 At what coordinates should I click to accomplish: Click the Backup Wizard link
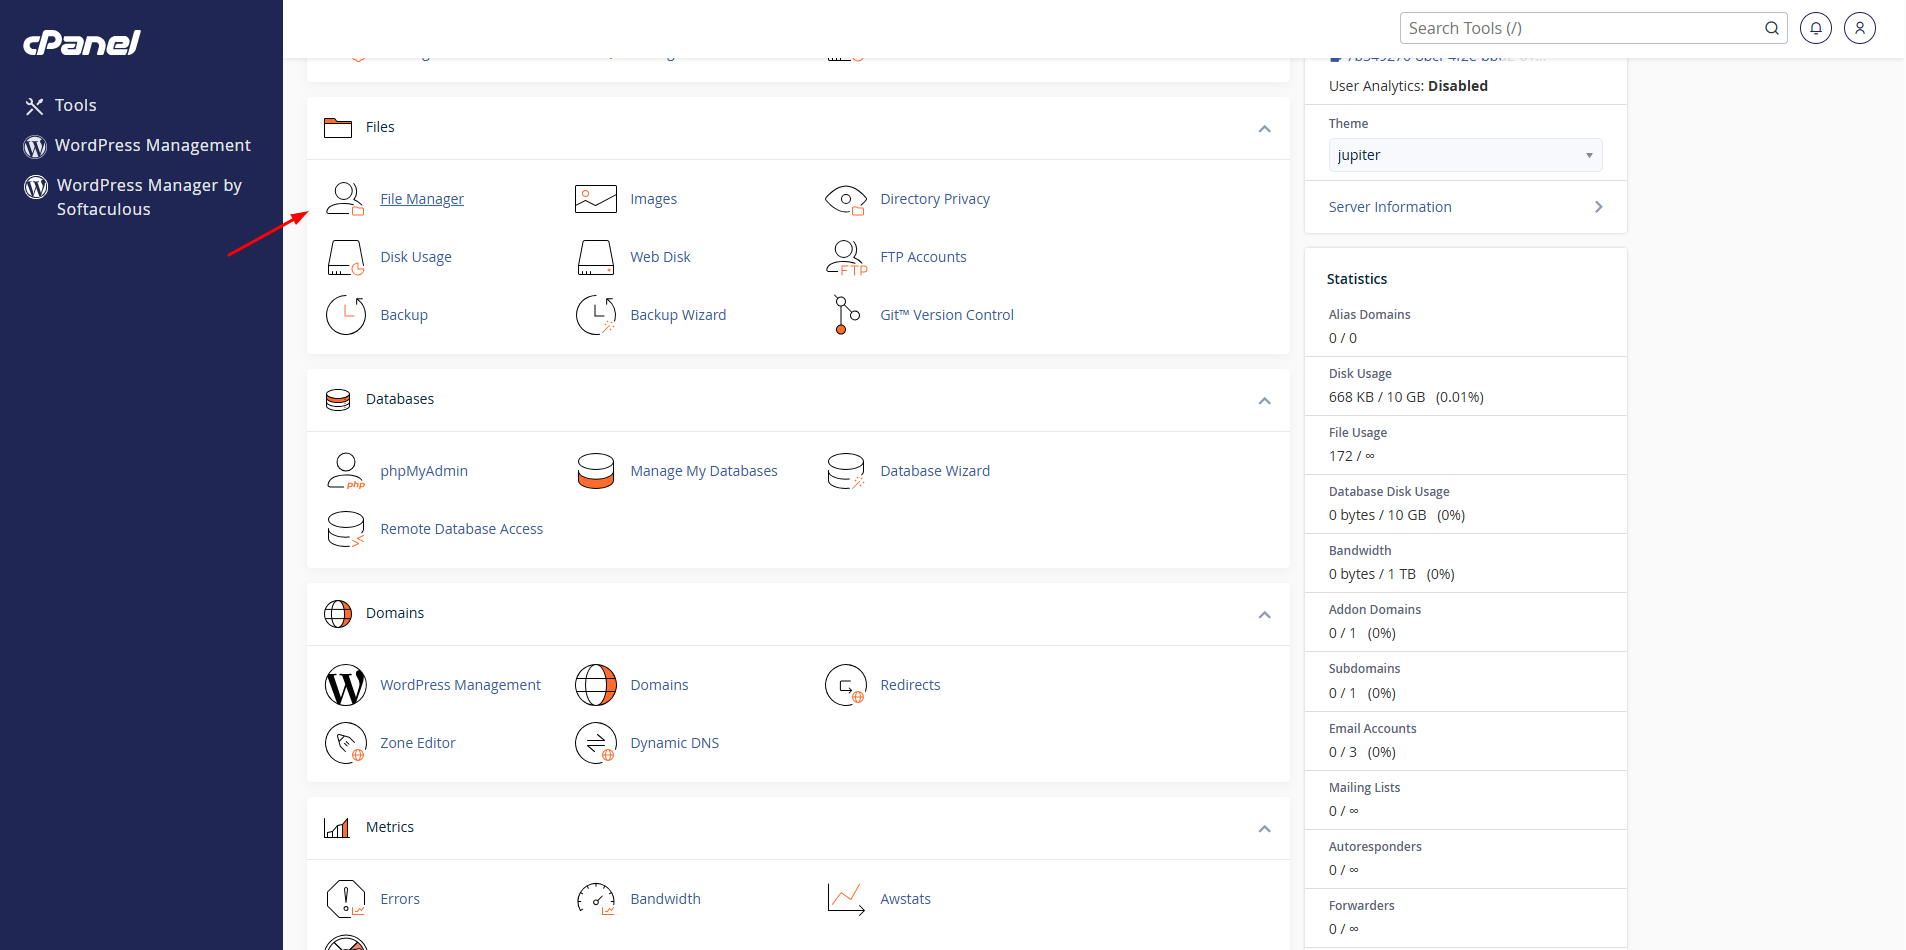pyautogui.click(x=678, y=315)
